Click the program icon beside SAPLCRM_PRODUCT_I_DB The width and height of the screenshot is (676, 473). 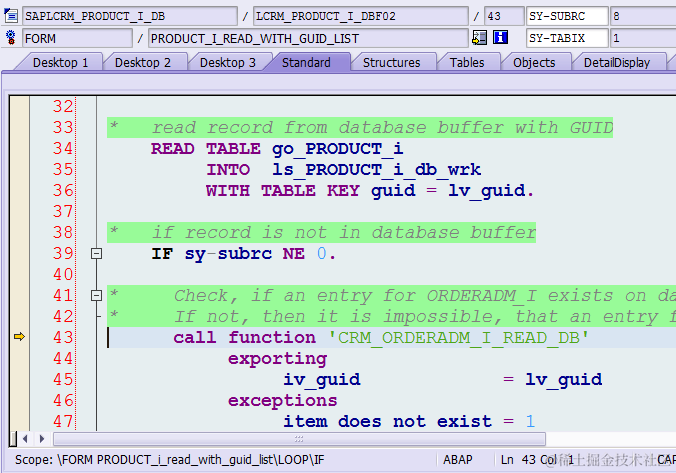coord(10,16)
